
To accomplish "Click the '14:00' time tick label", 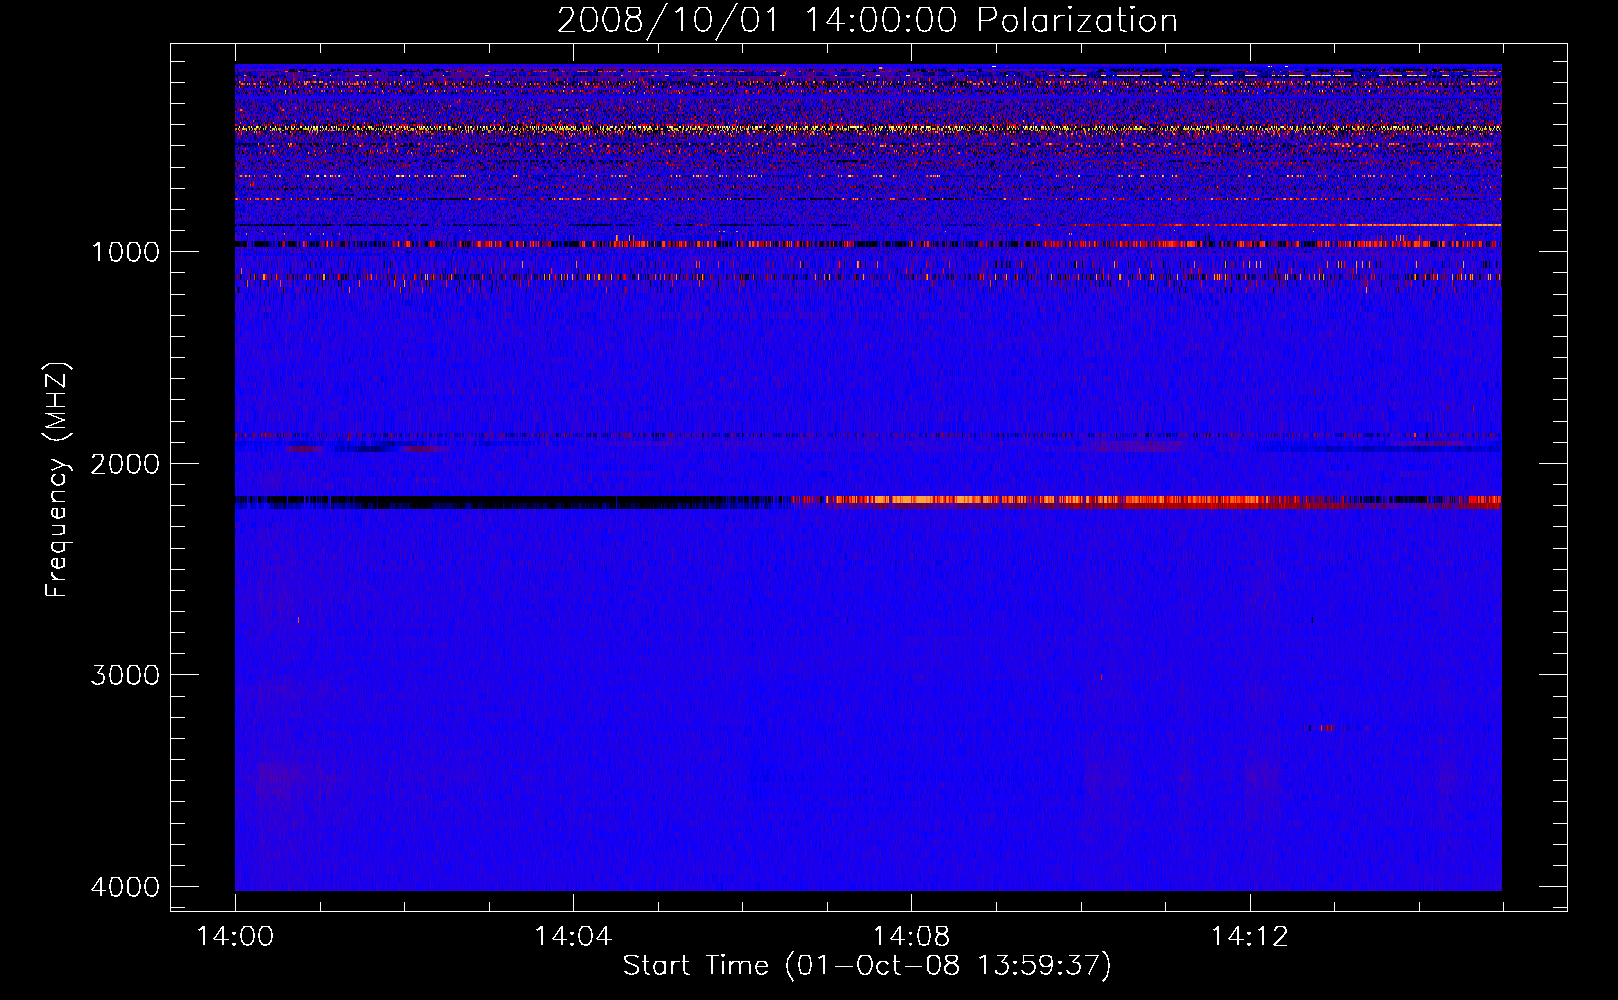I will (235, 937).
